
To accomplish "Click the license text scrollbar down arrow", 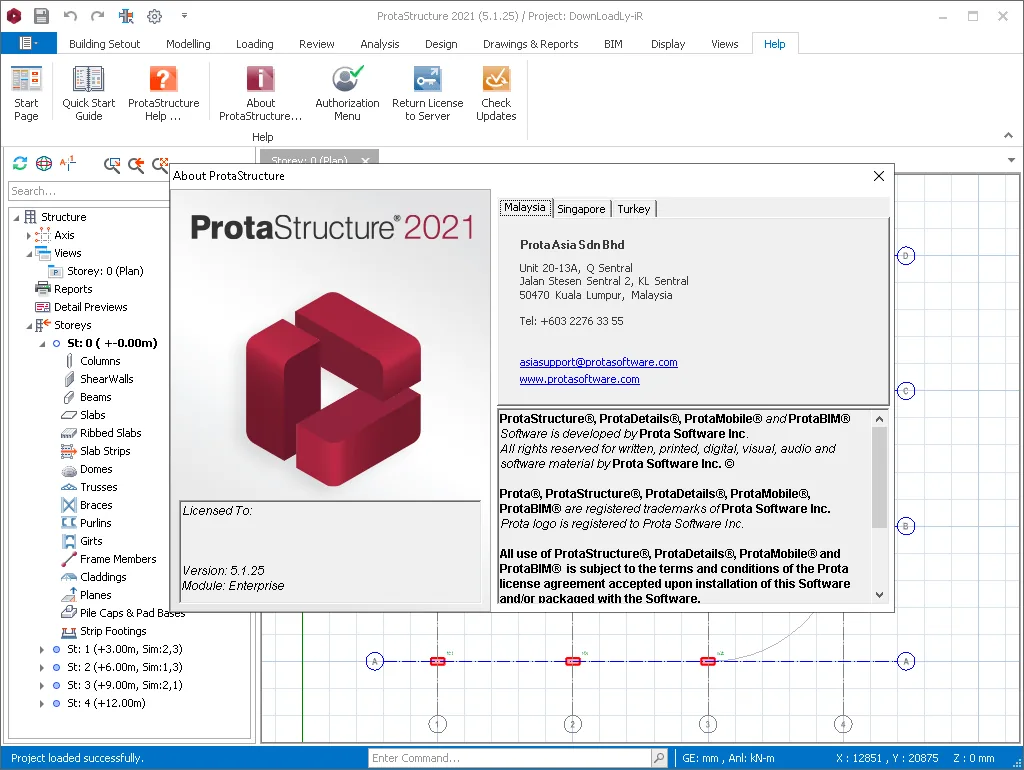I will (x=879, y=595).
